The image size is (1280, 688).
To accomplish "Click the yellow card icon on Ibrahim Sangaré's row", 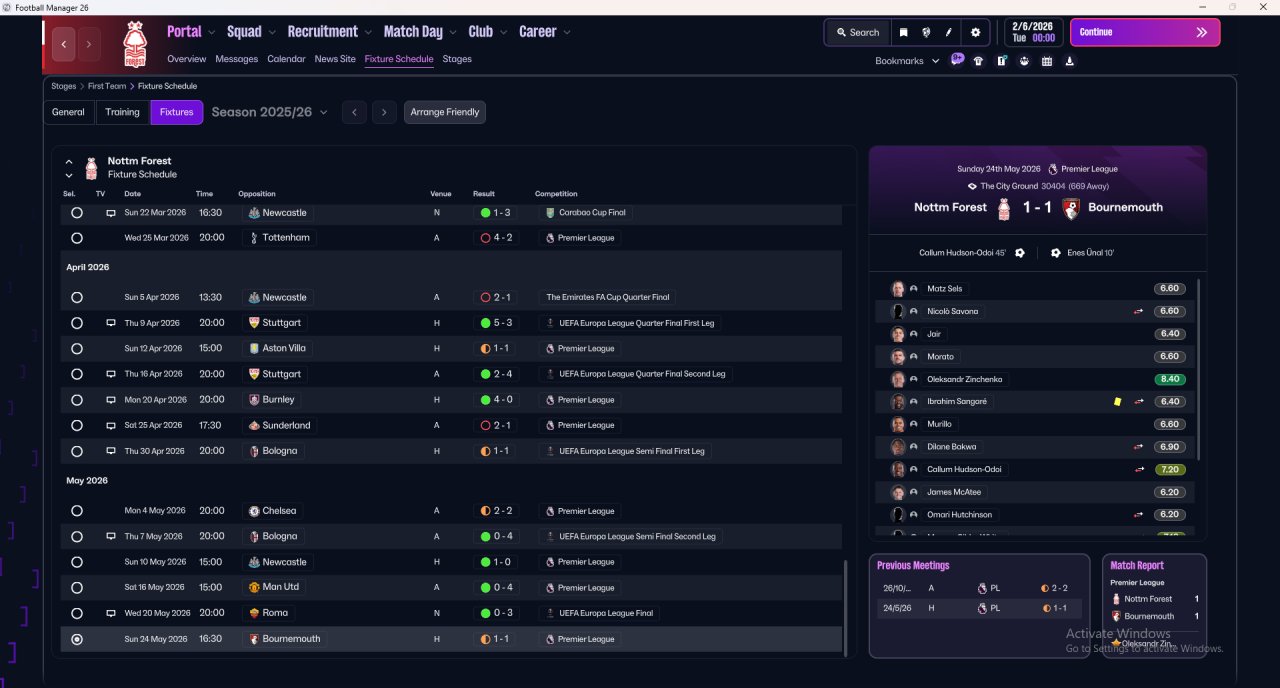I will click(1117, 401).
